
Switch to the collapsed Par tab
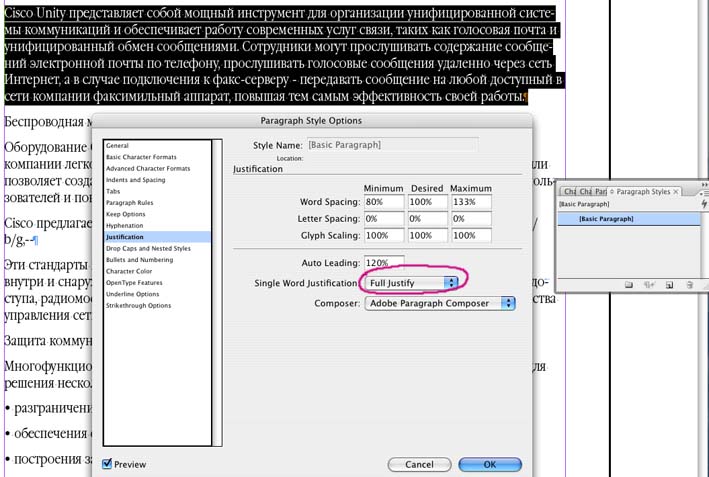pos(600,192)
